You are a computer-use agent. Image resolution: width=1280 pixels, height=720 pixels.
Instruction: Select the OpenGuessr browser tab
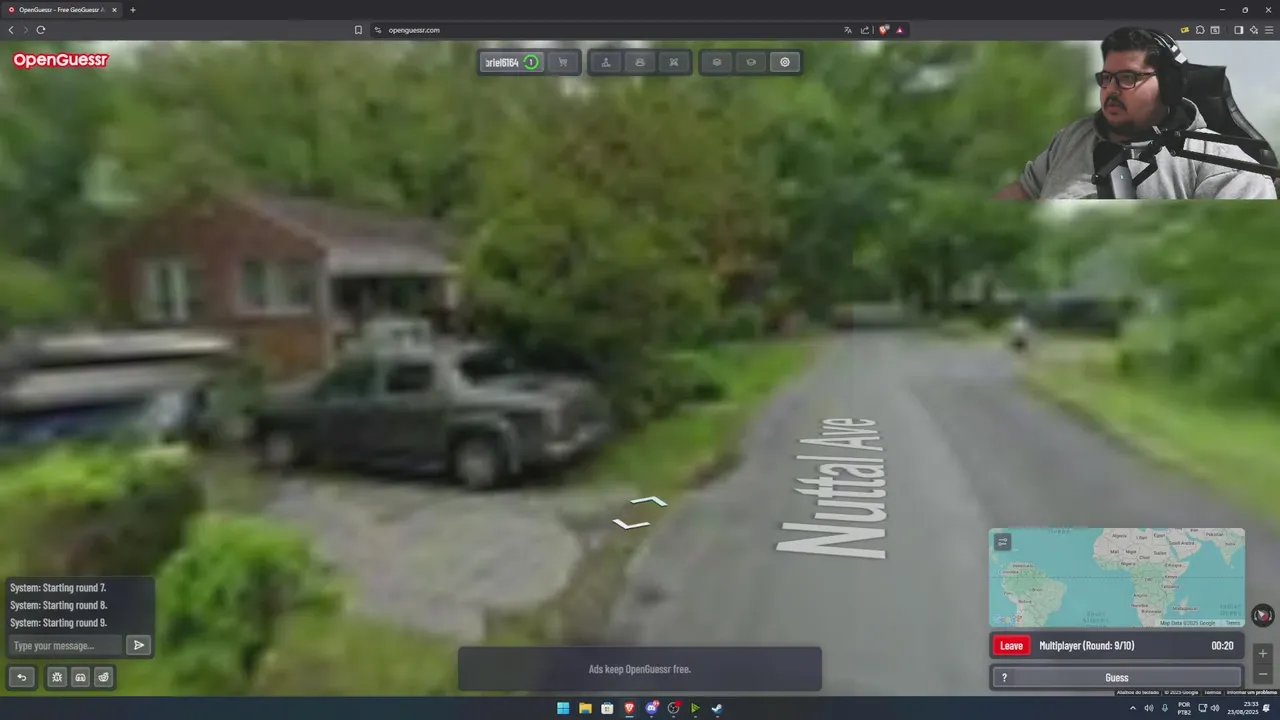63,10
